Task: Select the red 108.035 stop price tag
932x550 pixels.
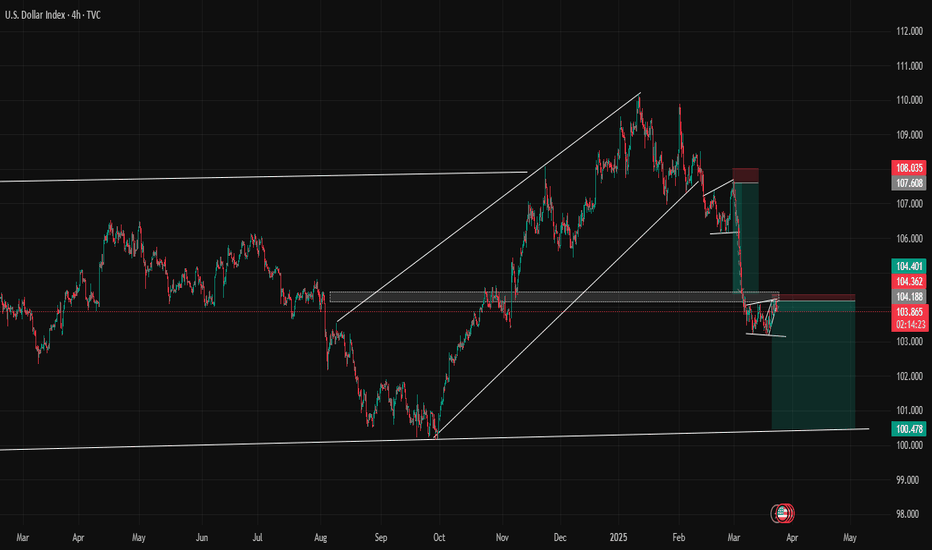Action: pyautogui.click(x=909, y=168)
